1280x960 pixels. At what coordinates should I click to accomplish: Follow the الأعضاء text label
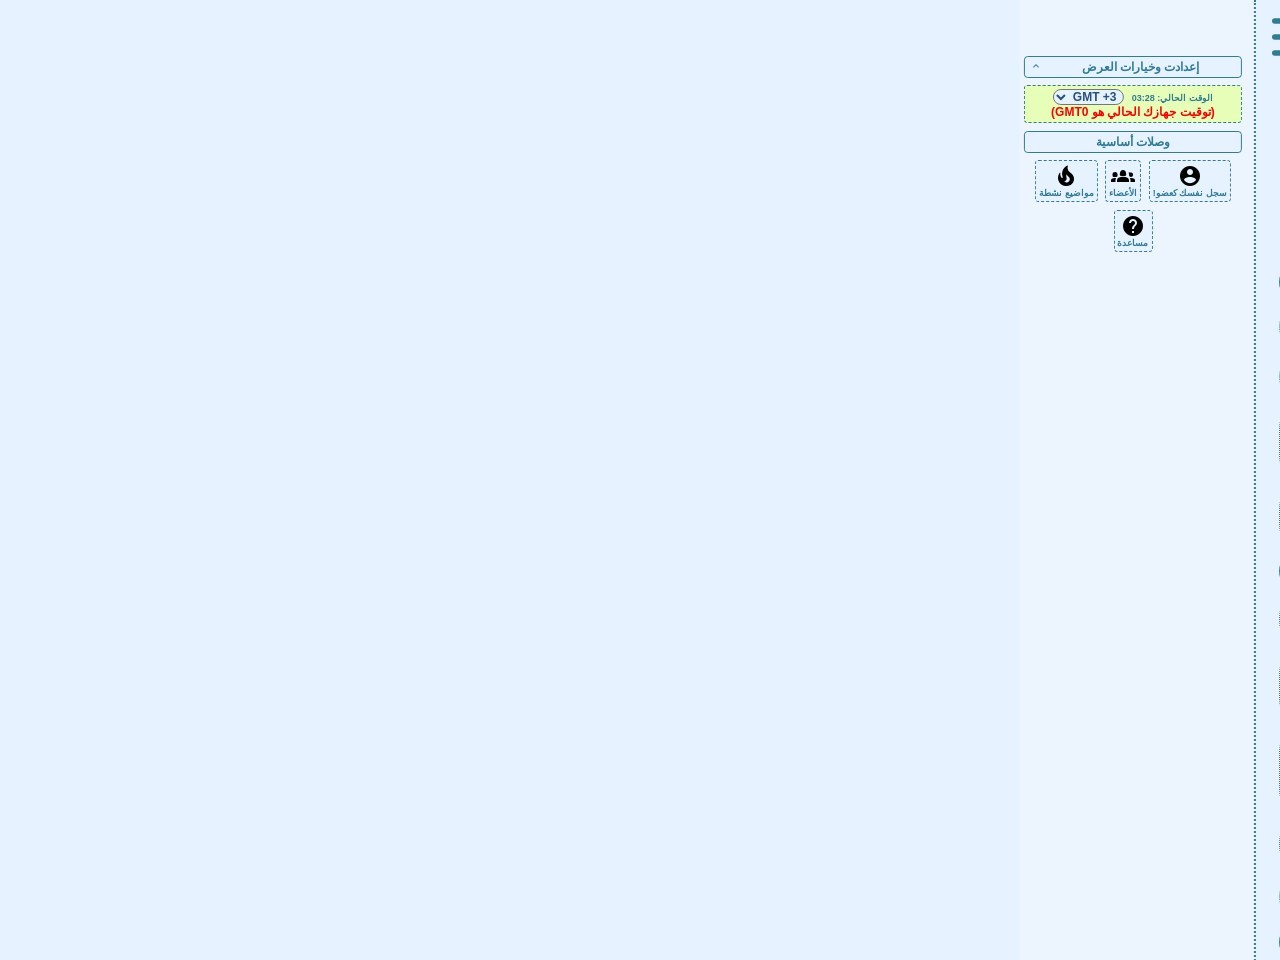tap(1122, 193)
